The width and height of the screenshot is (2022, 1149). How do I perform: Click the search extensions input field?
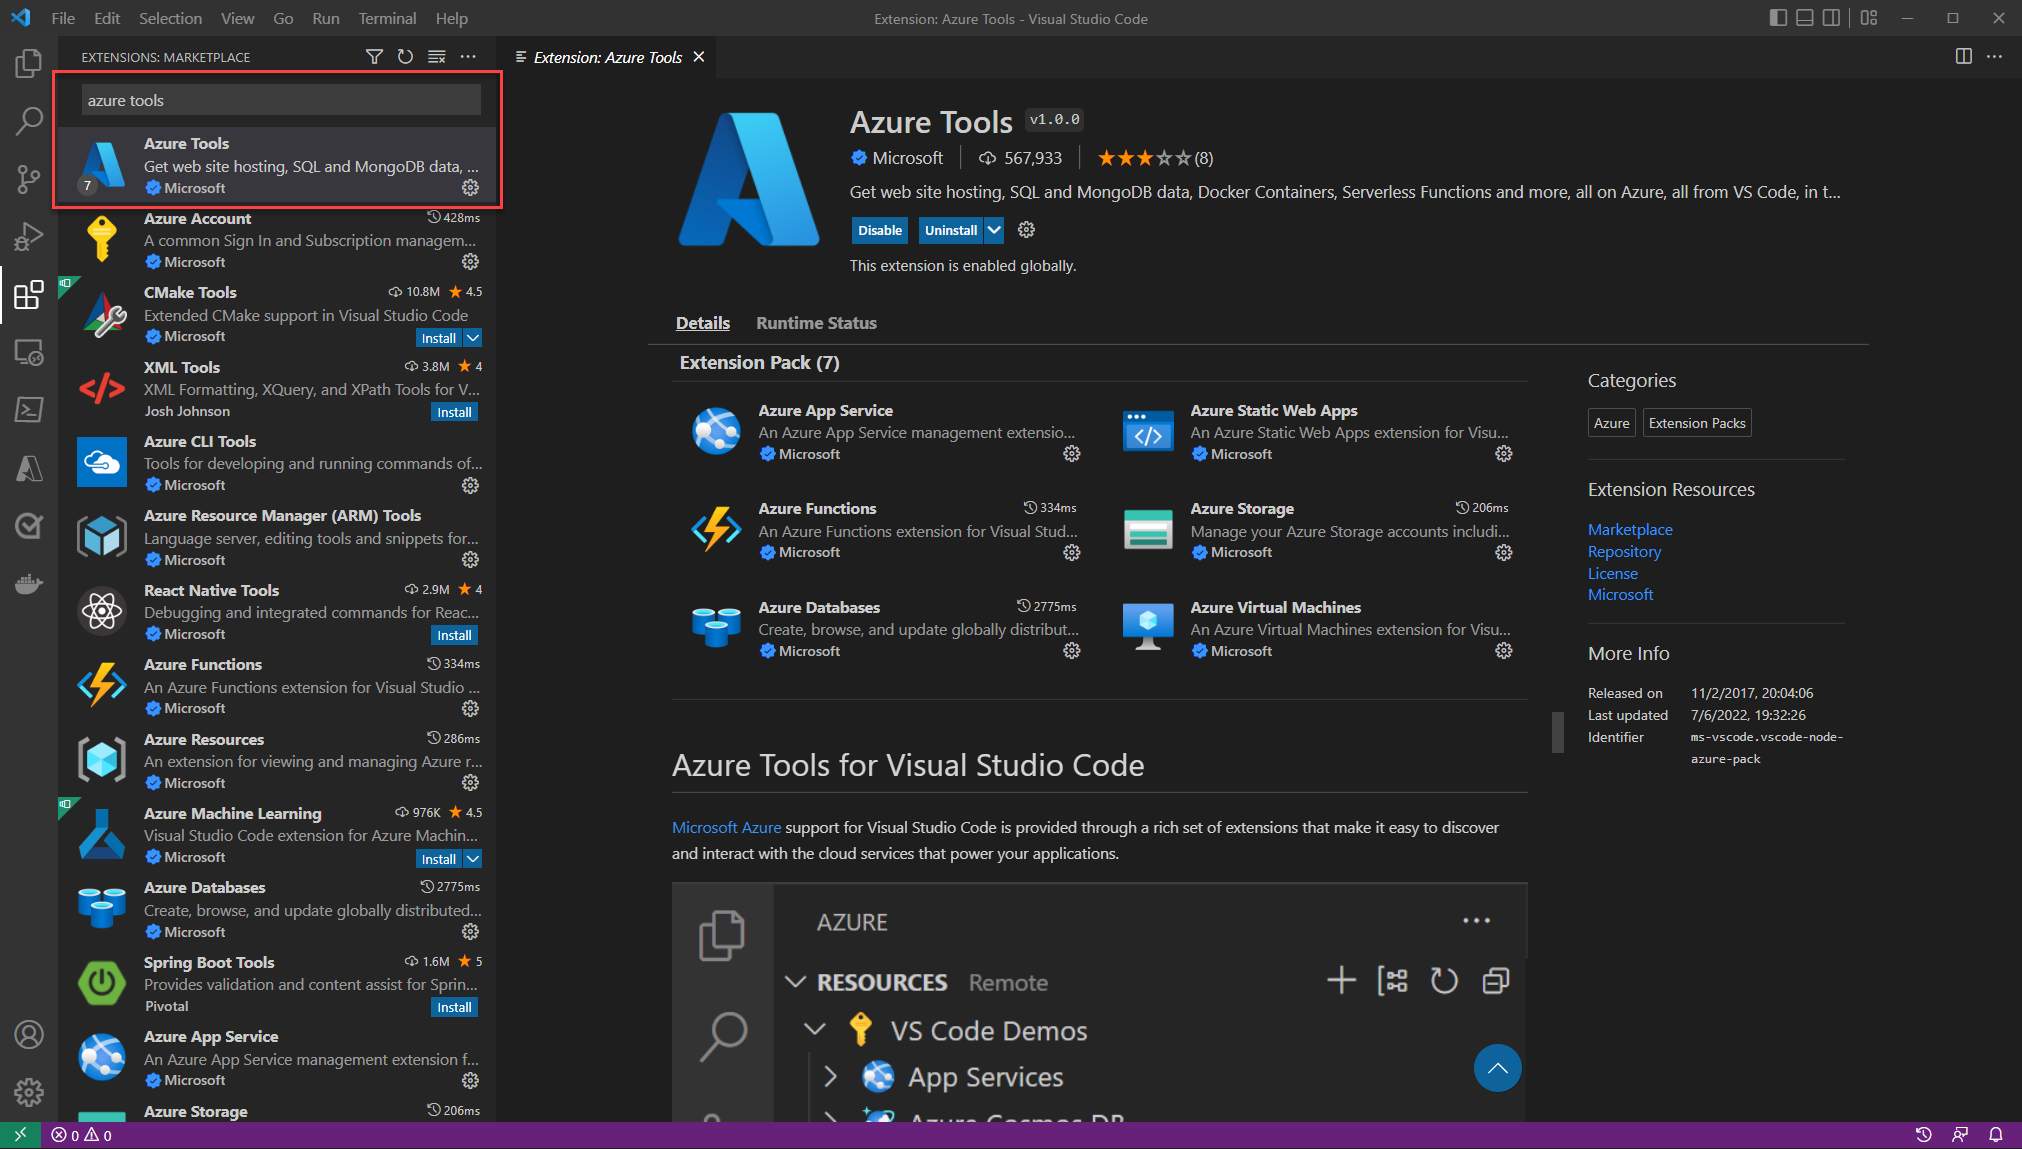(282, 99)
